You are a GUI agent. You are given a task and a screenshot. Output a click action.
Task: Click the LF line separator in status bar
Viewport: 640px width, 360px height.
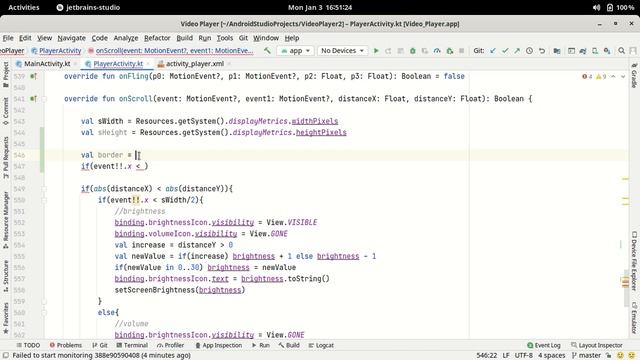point(506,356)
